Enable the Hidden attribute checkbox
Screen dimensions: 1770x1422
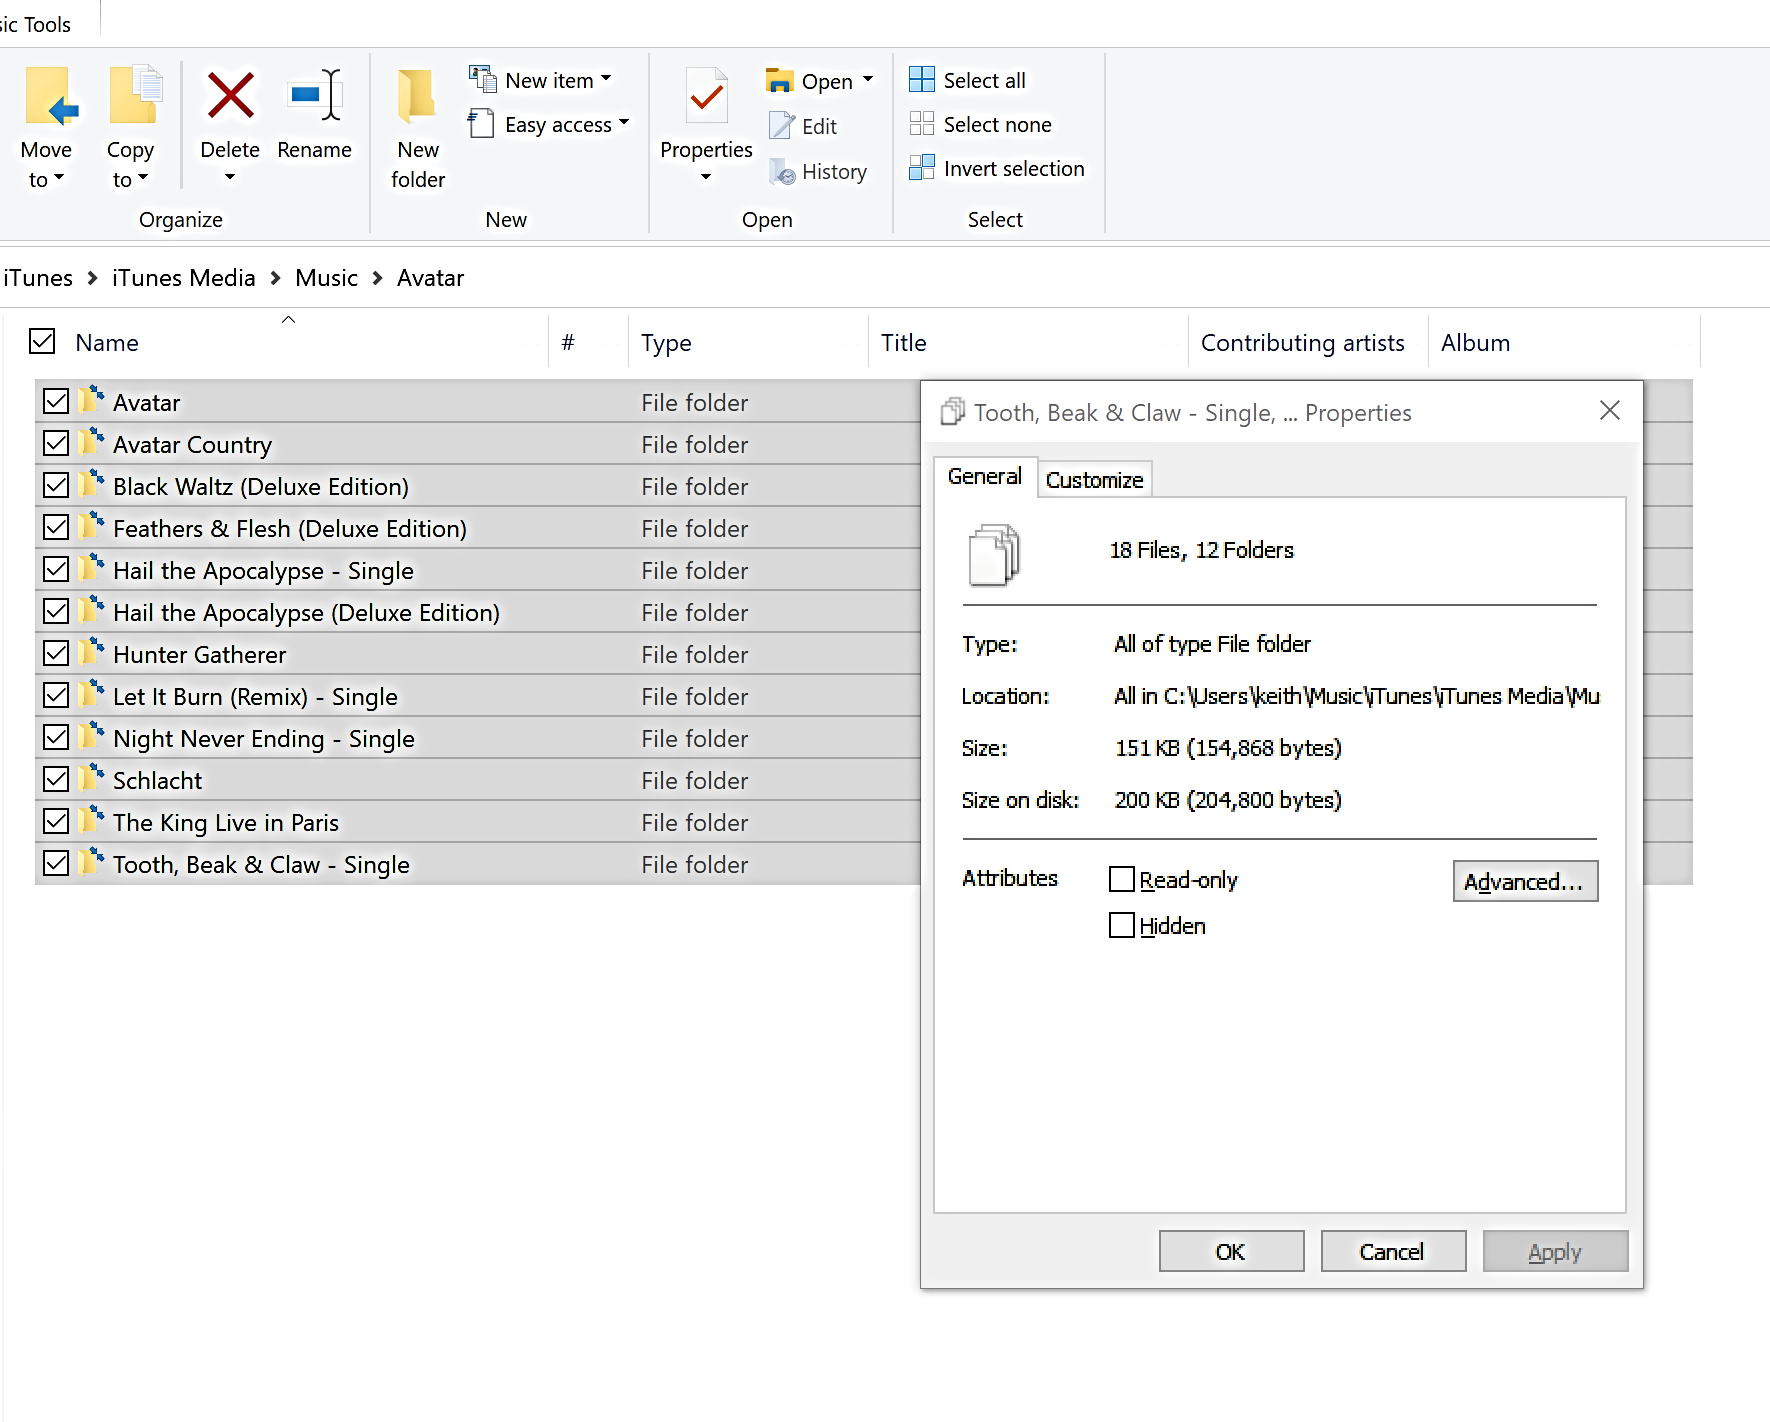pyautogui.click(x=1122, y=925)
